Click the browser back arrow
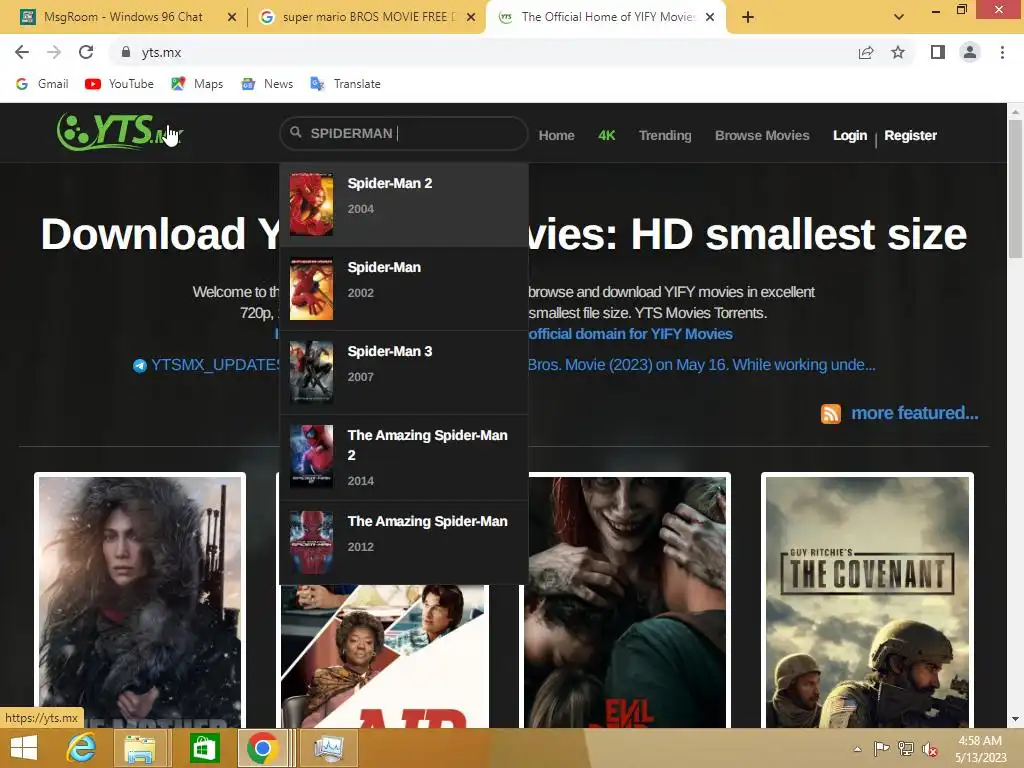Screen dimensions: 1024x768 point(22,52)
